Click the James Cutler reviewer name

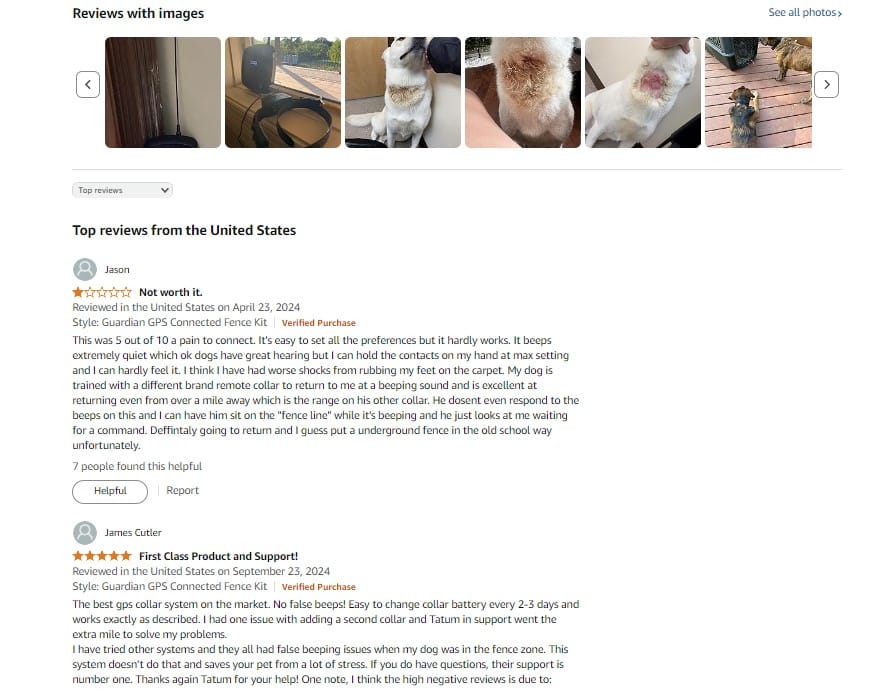point(133,532)
